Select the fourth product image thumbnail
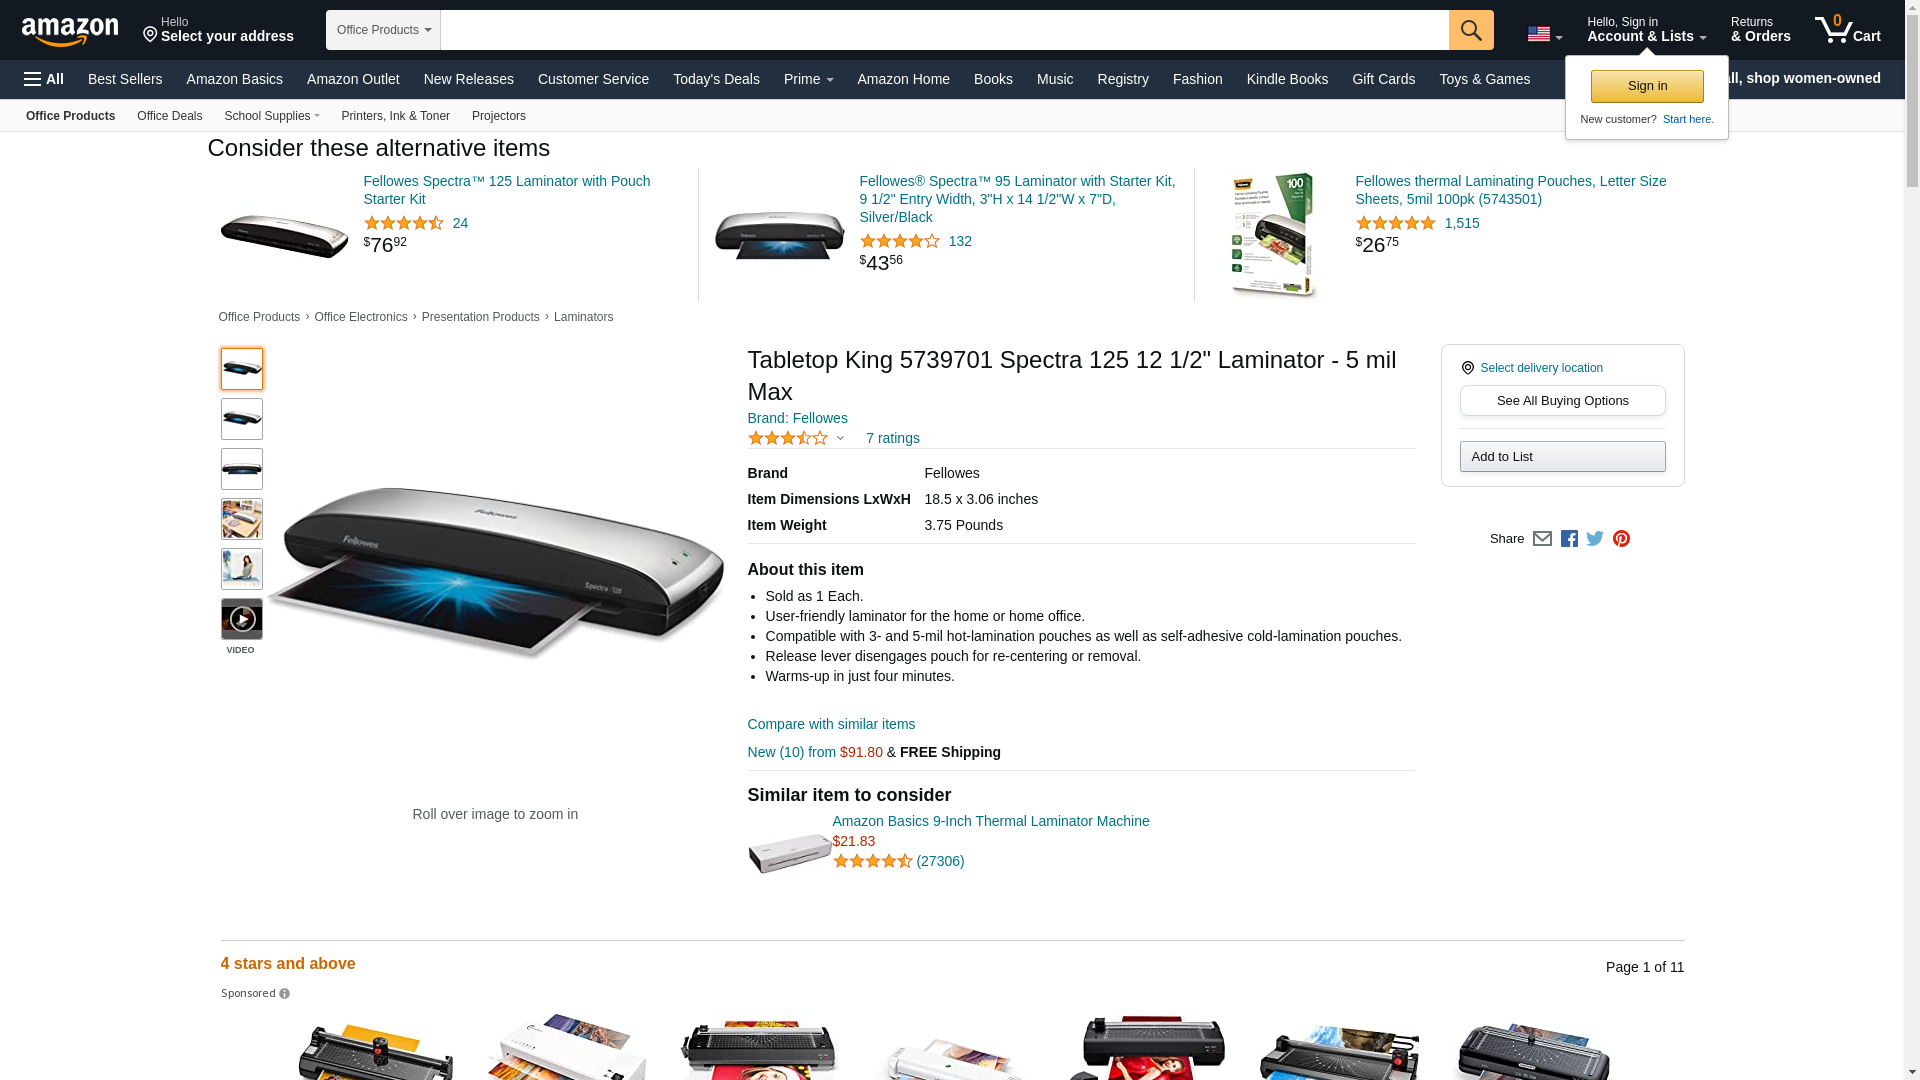Screen dimensions: 1920x1080 click(242, 519)
